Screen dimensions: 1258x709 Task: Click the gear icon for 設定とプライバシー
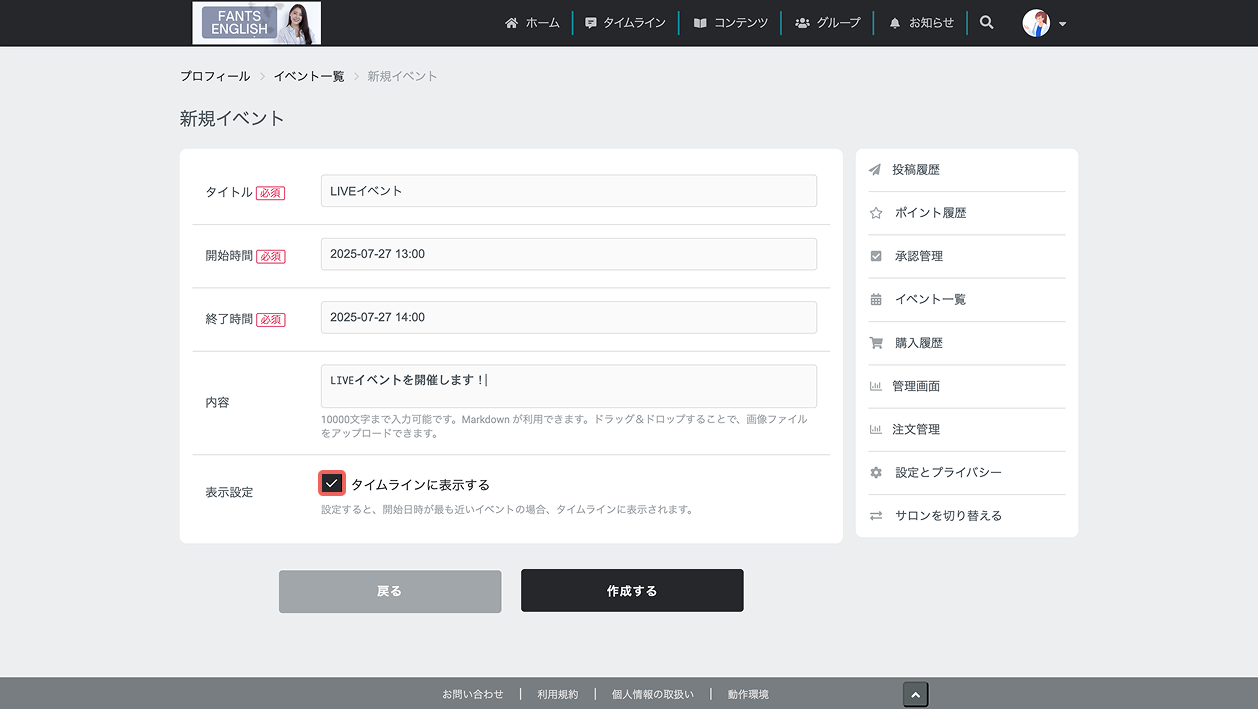tap(876, 472)
